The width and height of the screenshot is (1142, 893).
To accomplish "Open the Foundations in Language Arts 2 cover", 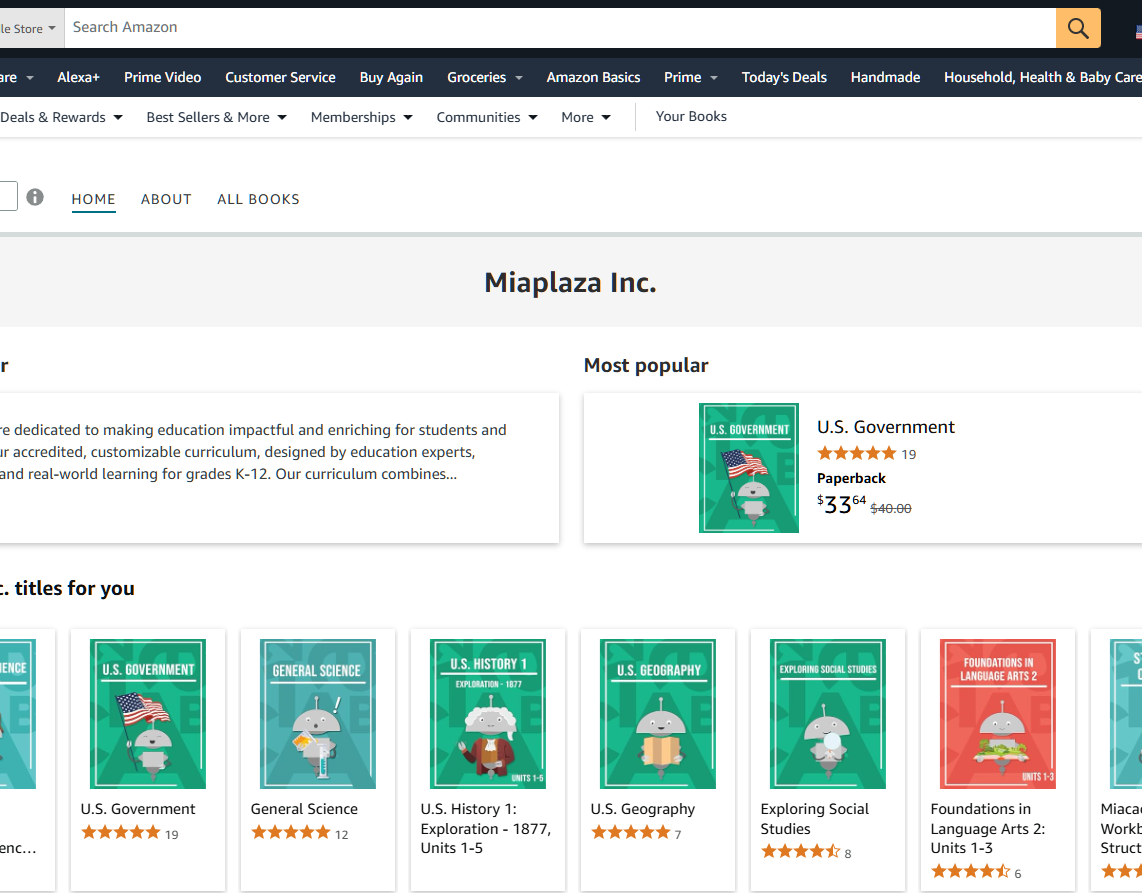I will [998, 714].
